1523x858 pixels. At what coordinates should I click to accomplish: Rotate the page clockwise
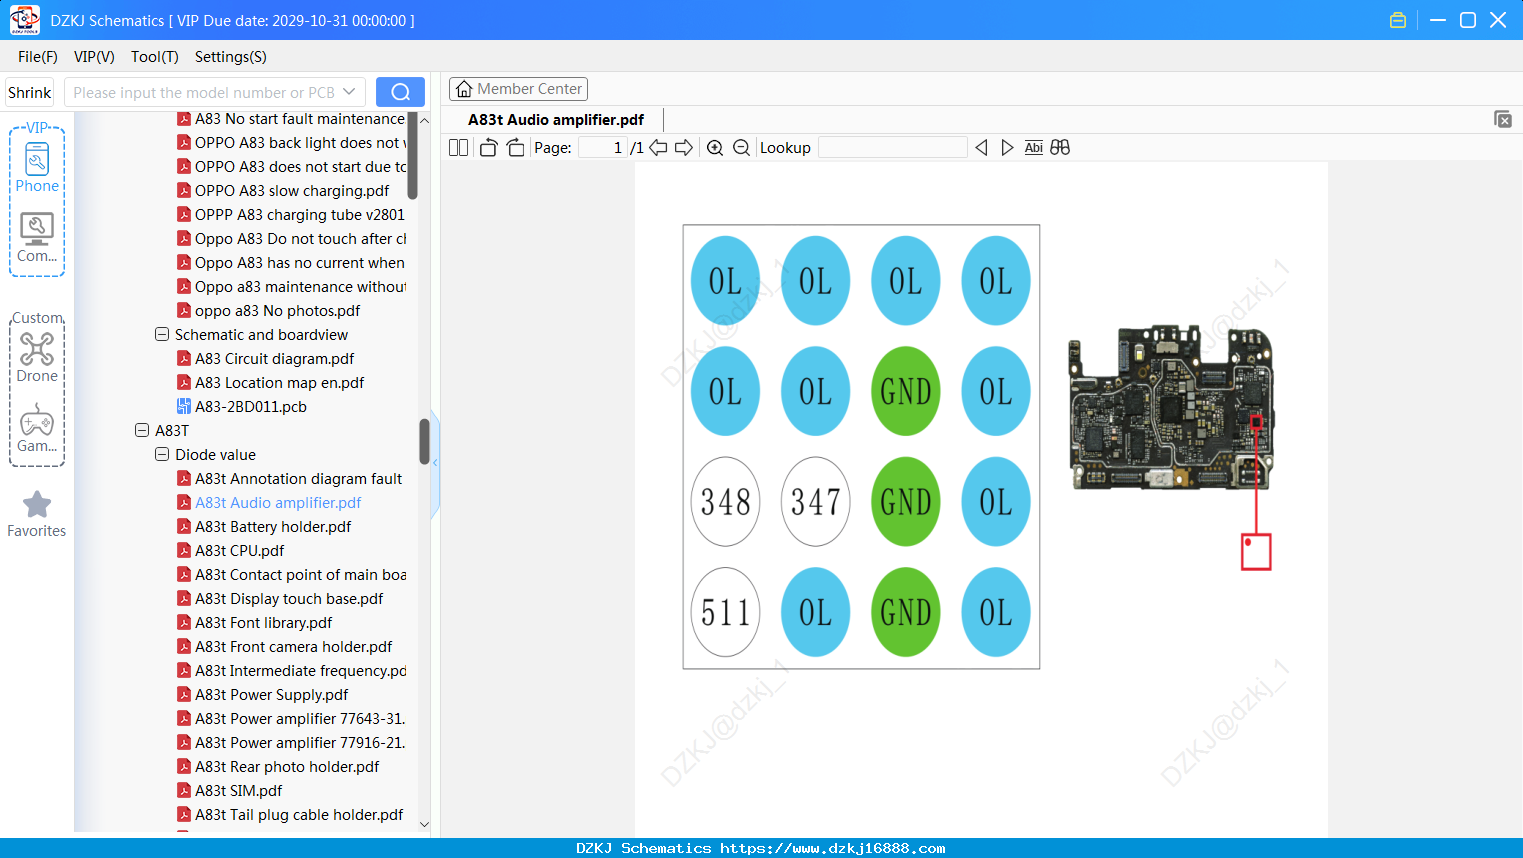tap(515, 148)
